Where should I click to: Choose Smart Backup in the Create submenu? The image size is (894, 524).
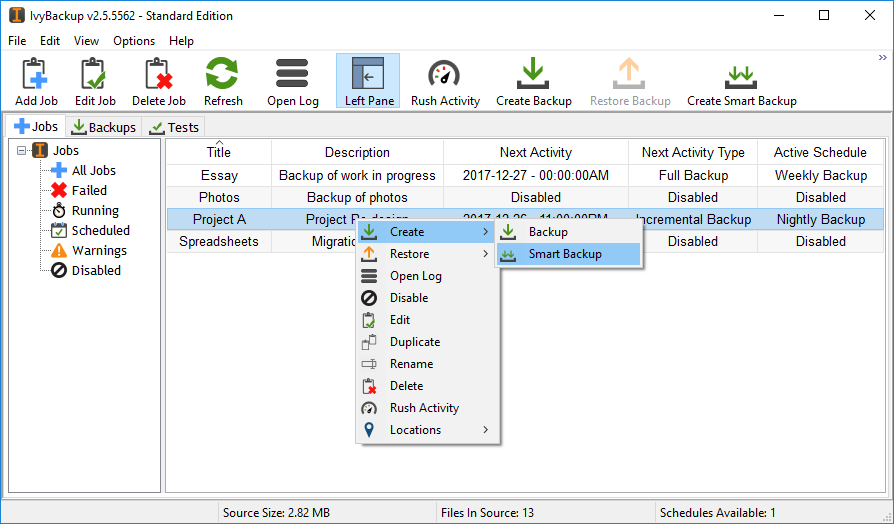tap(568, 254)
